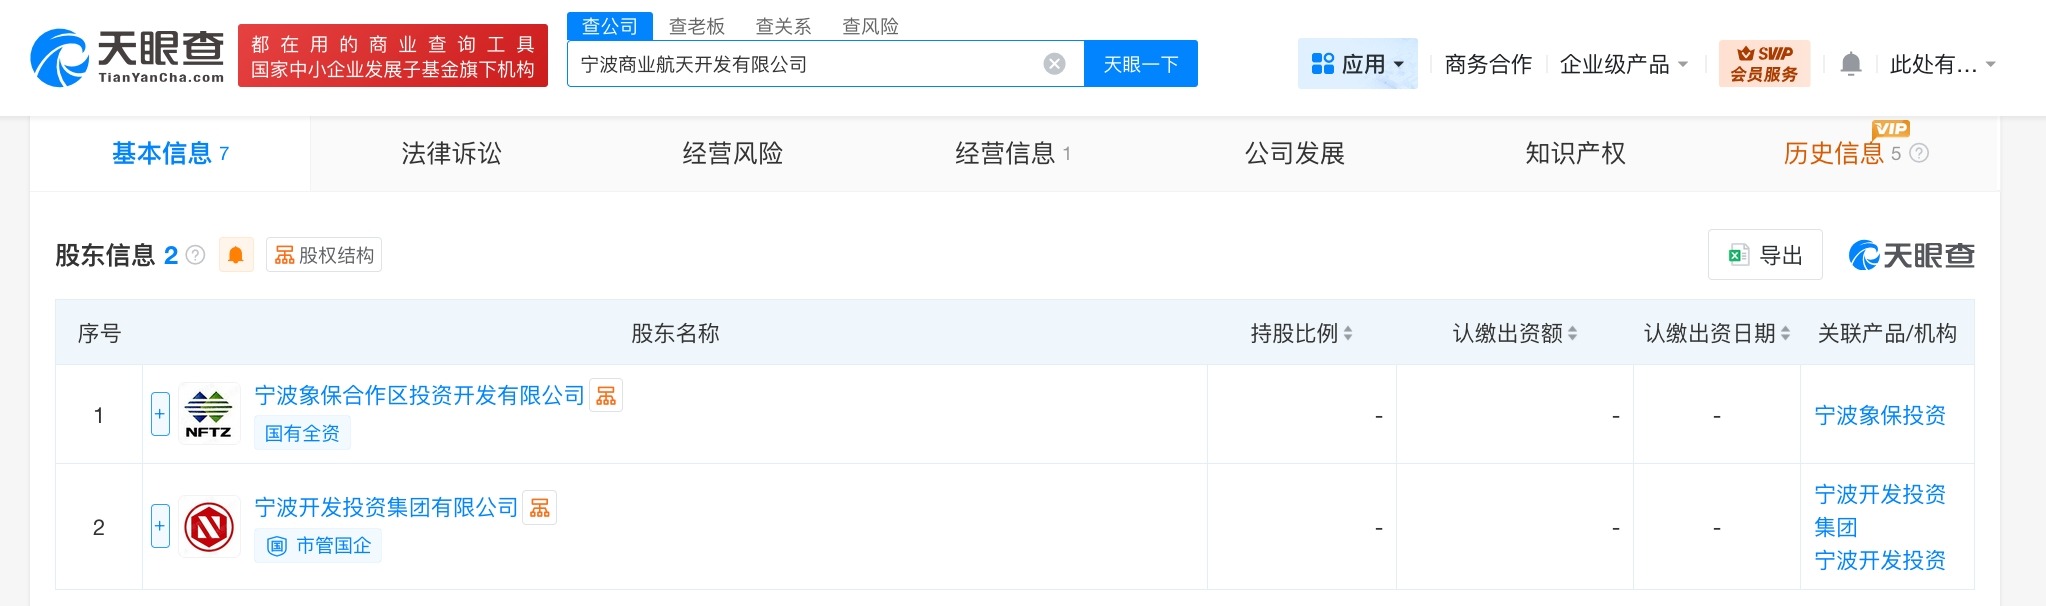Click the 天眼一下 search button
Viewport: 2046px width, 606px height.
(1141, 64)
